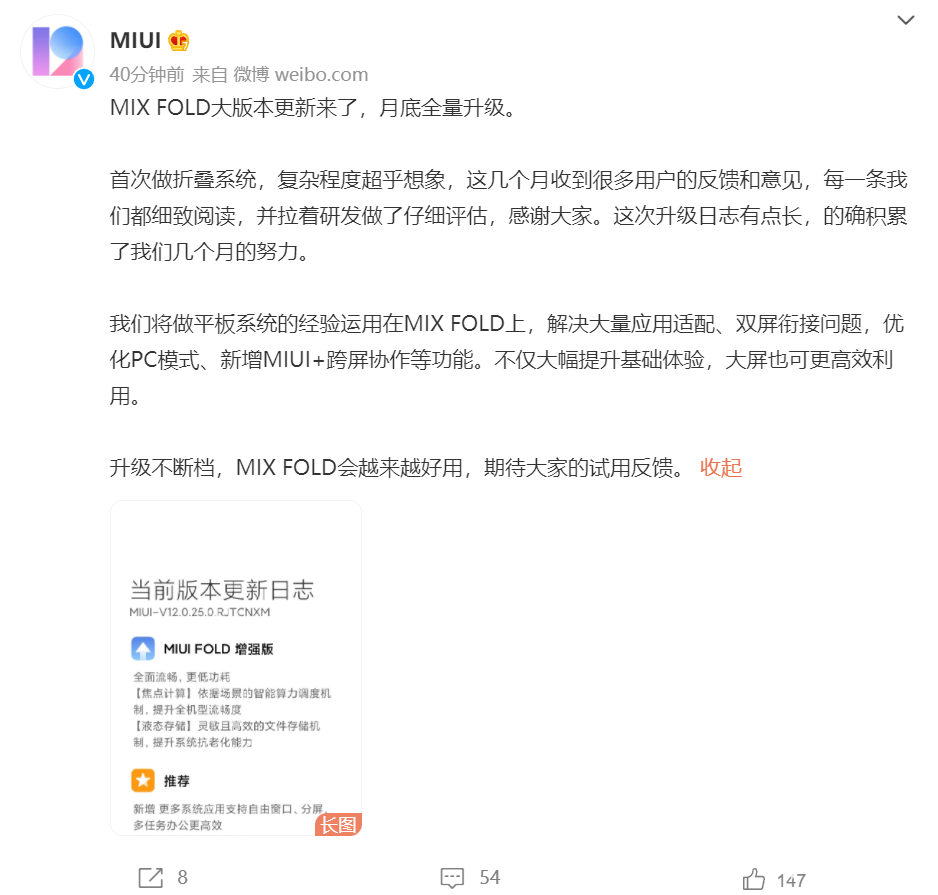
Task: Click the 微博 weibo.com source link
Action: coord(300,75)
